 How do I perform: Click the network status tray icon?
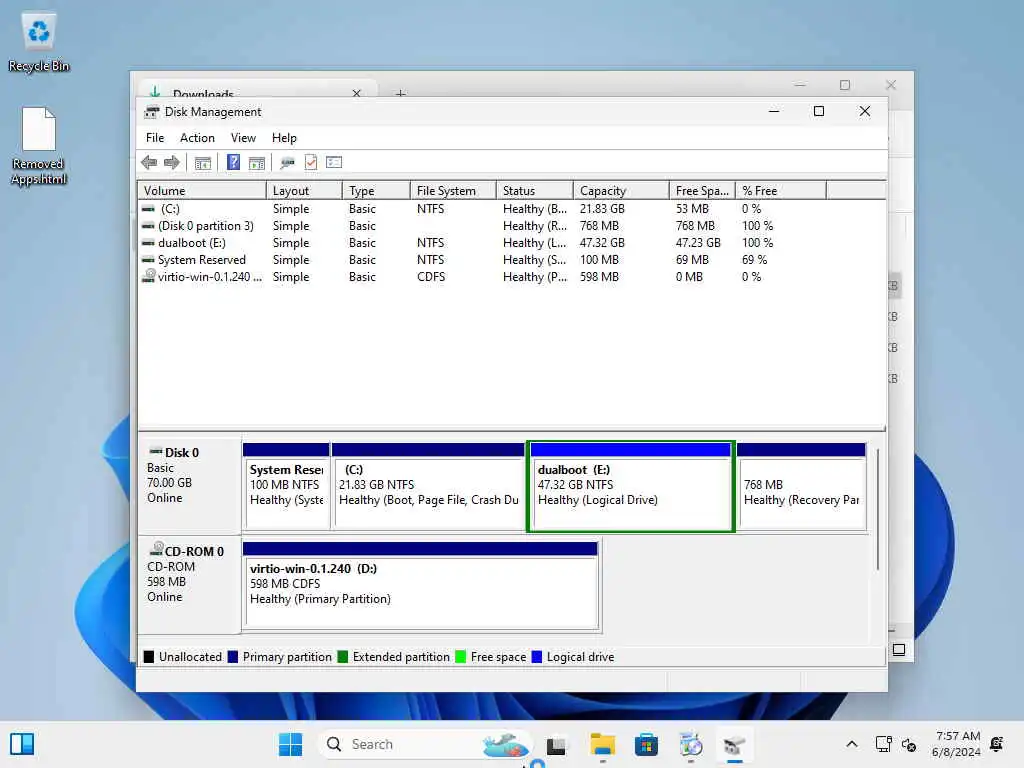883,744
